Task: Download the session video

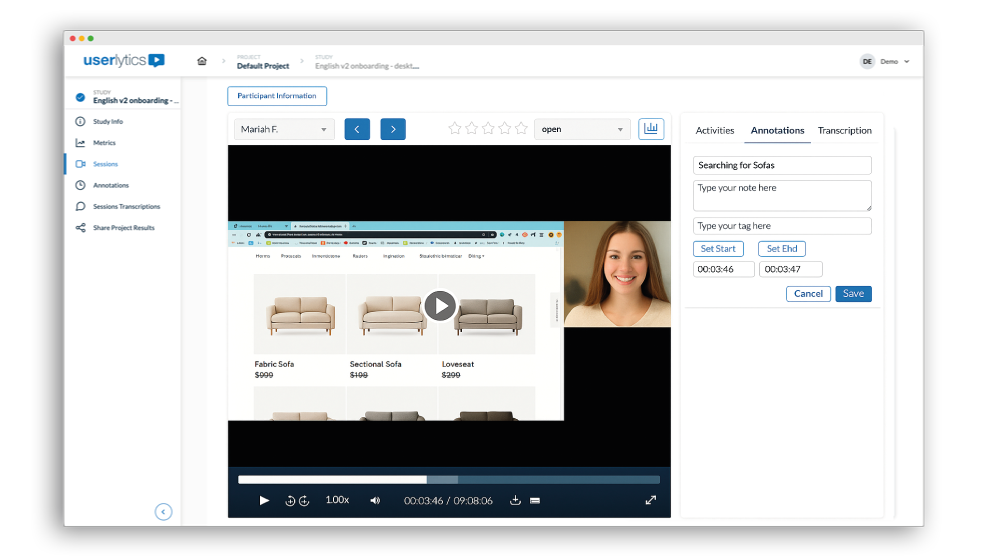Action: tap(515, 500)
